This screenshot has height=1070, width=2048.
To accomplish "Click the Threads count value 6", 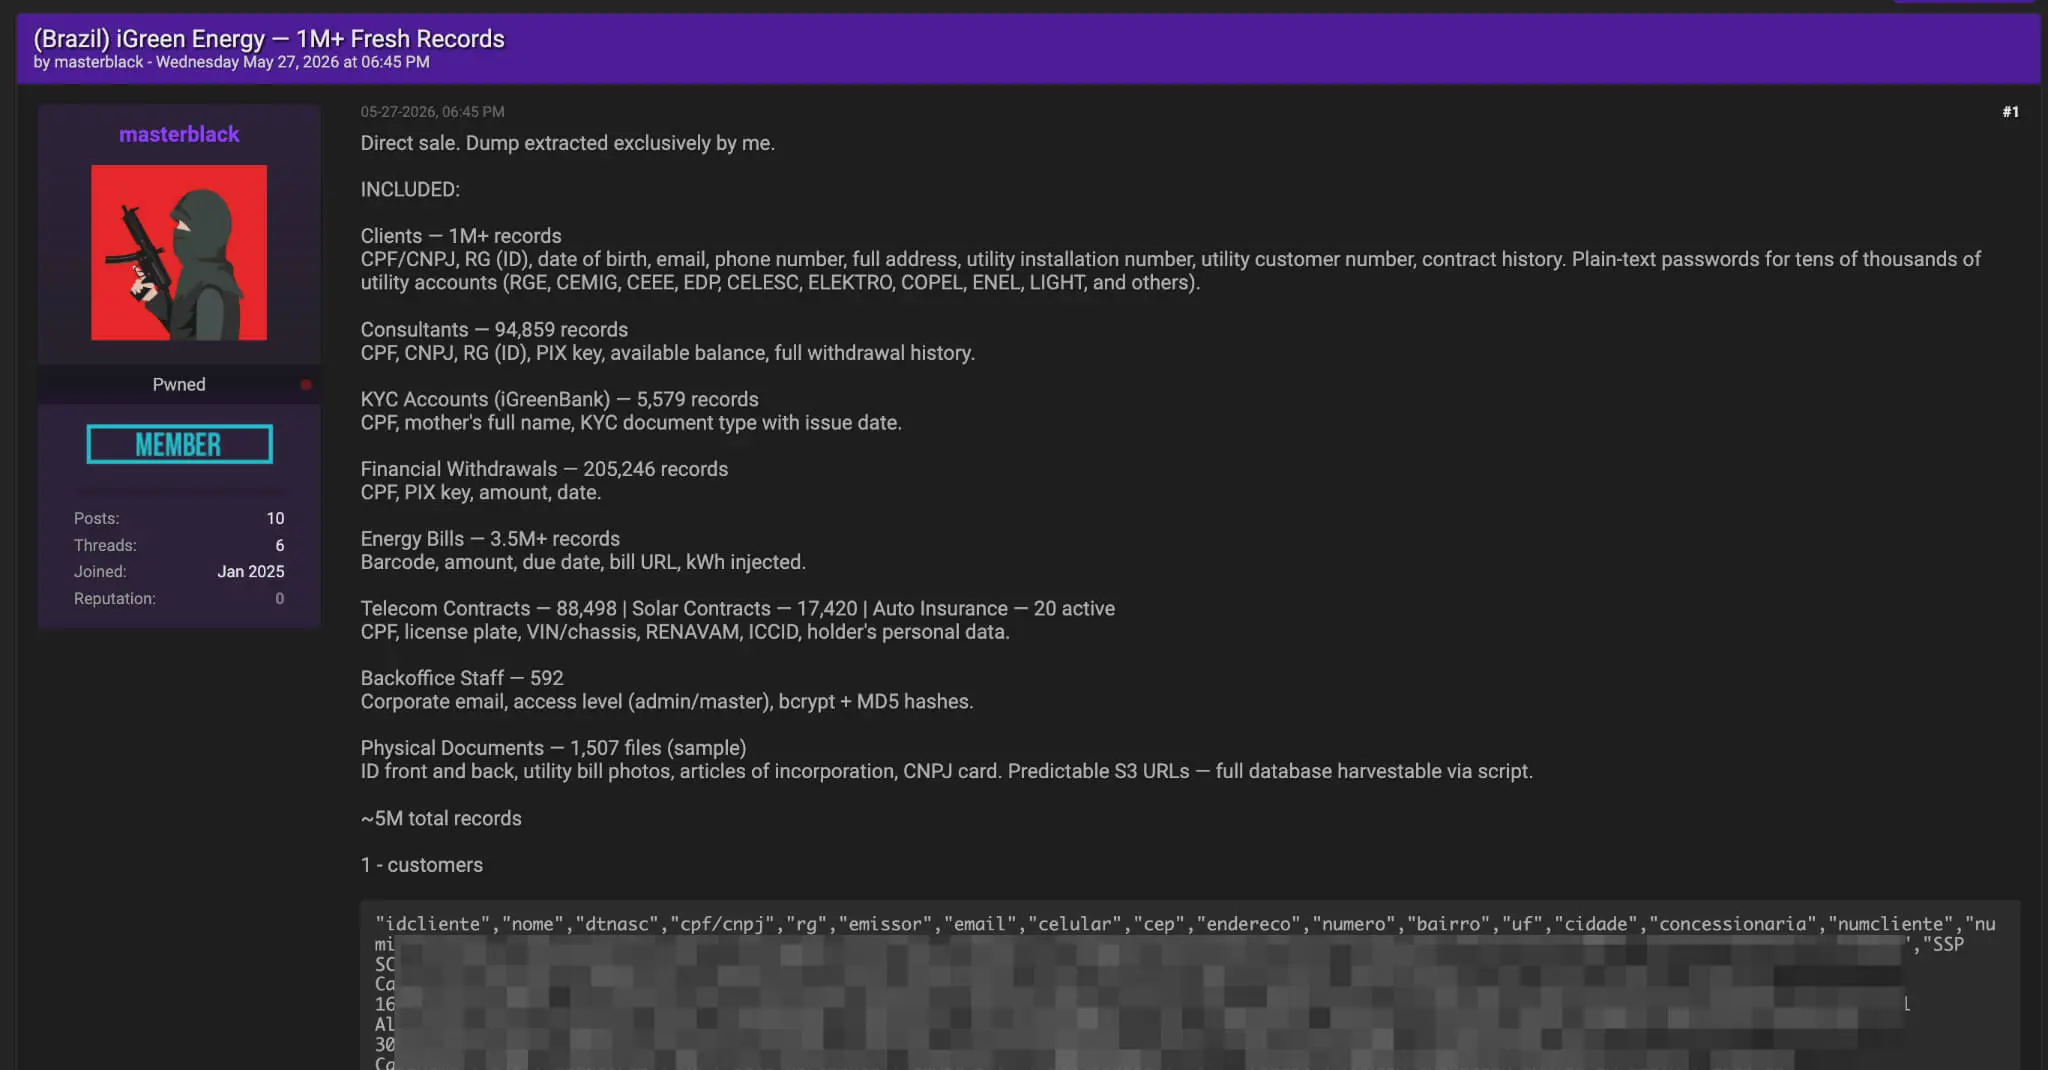I will [280, 545].
